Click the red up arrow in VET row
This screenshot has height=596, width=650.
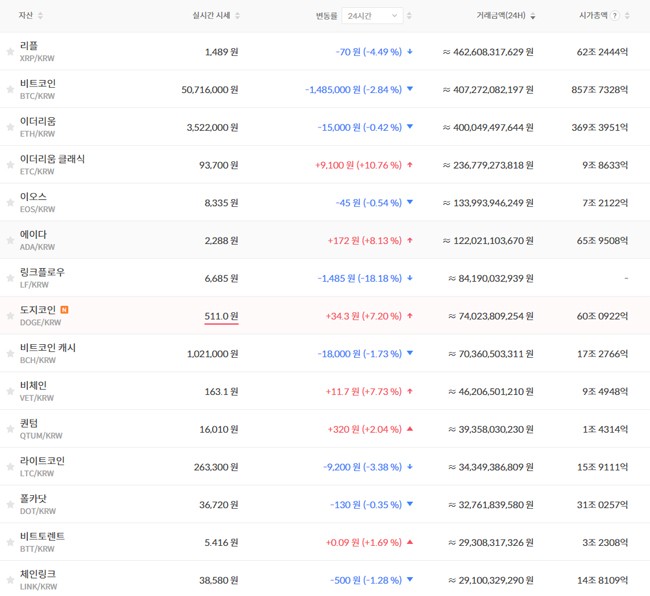410,391
